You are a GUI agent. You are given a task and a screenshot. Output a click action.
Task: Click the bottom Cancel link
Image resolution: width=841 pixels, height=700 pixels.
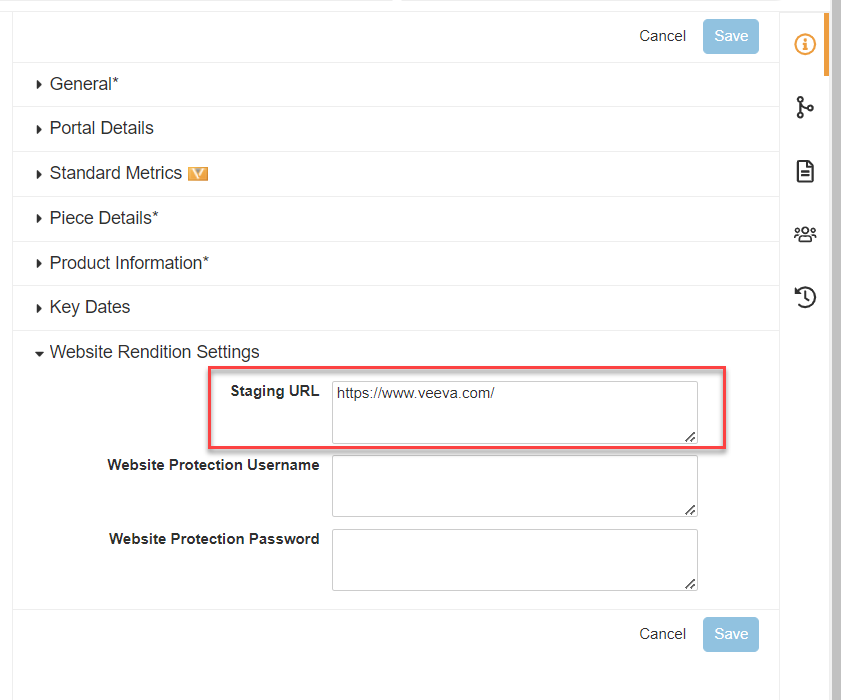pos(662,634)
